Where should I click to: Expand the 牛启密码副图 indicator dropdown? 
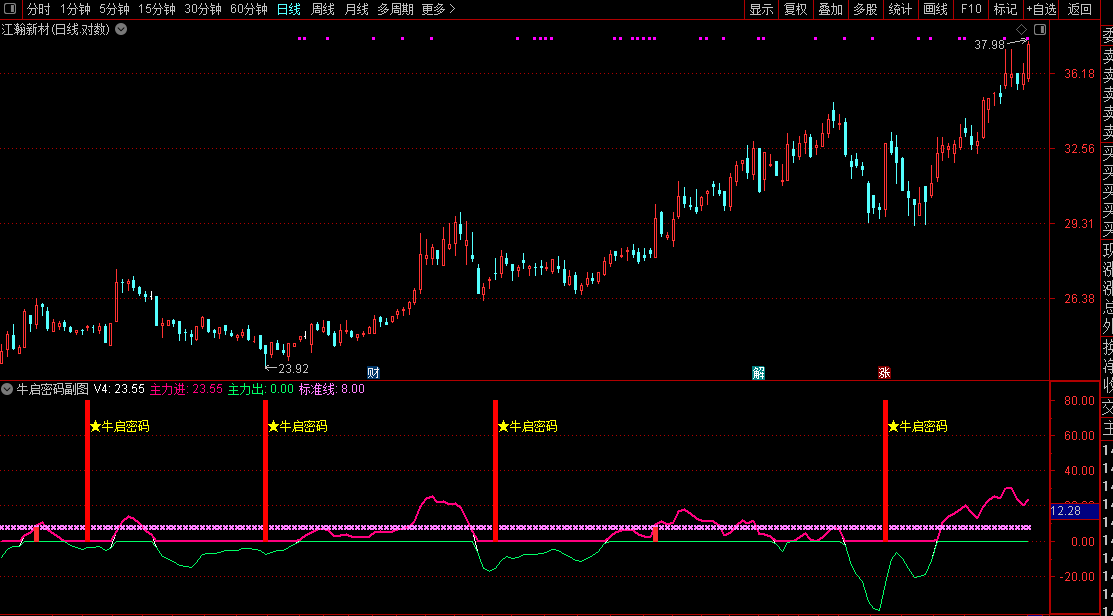point(8,389)
